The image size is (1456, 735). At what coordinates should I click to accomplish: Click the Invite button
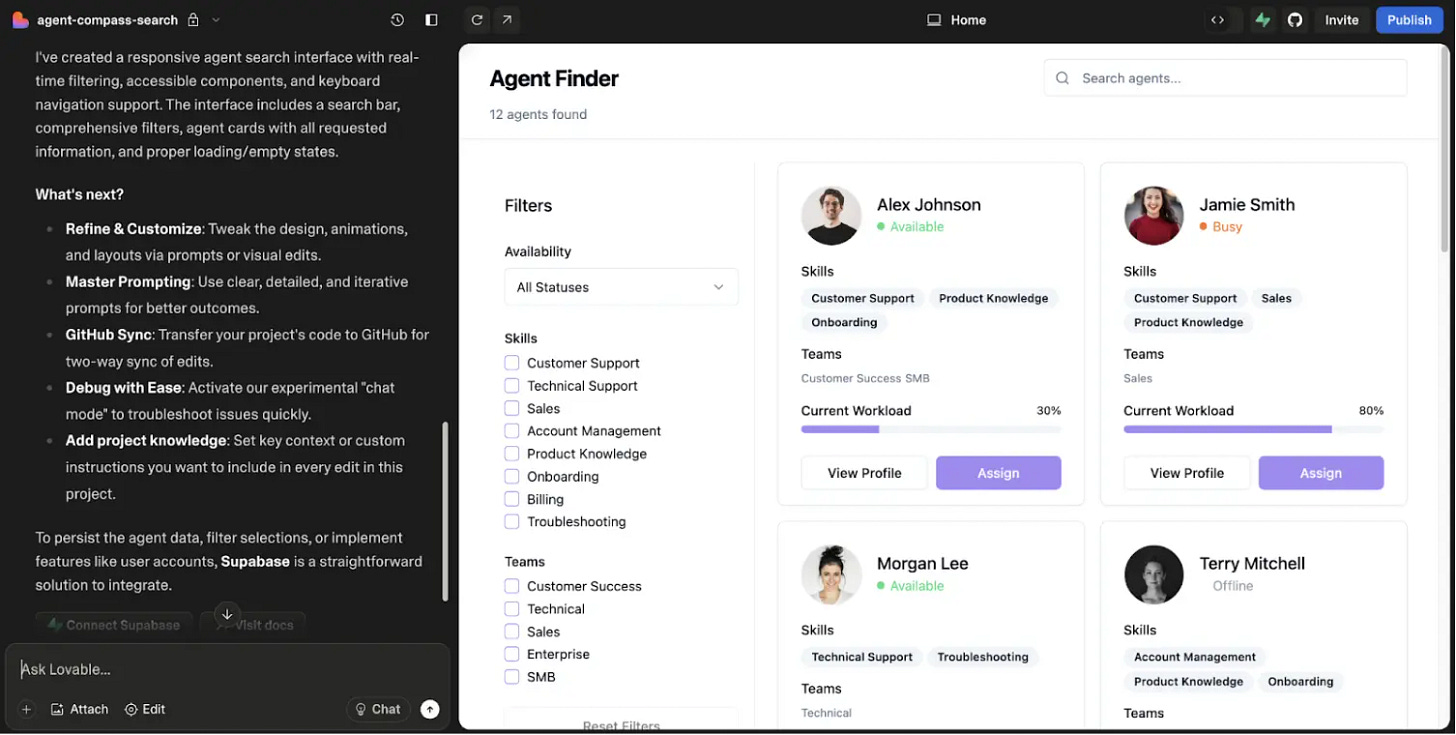(1342, 20)
